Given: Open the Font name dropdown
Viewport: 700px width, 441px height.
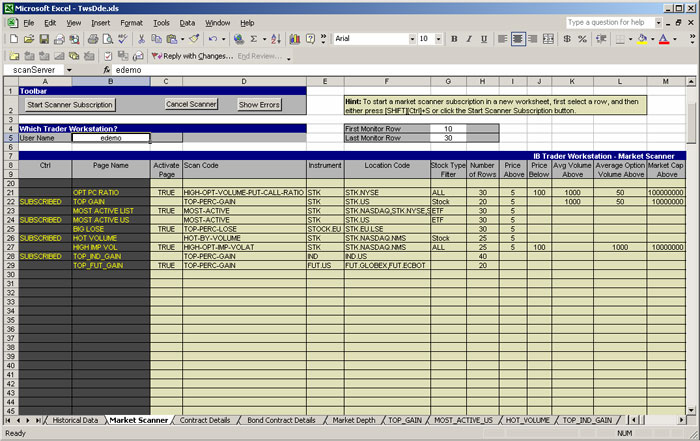Looking at the screenshot, I should click(412, 39).
